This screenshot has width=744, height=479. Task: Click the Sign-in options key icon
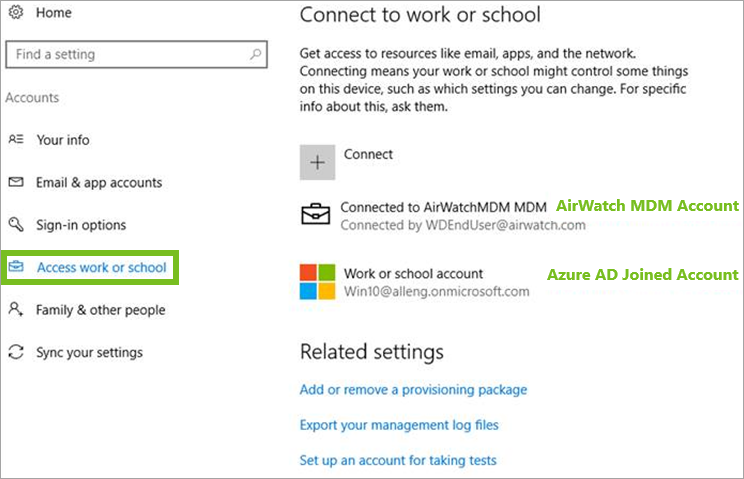(x=16, y=224)
